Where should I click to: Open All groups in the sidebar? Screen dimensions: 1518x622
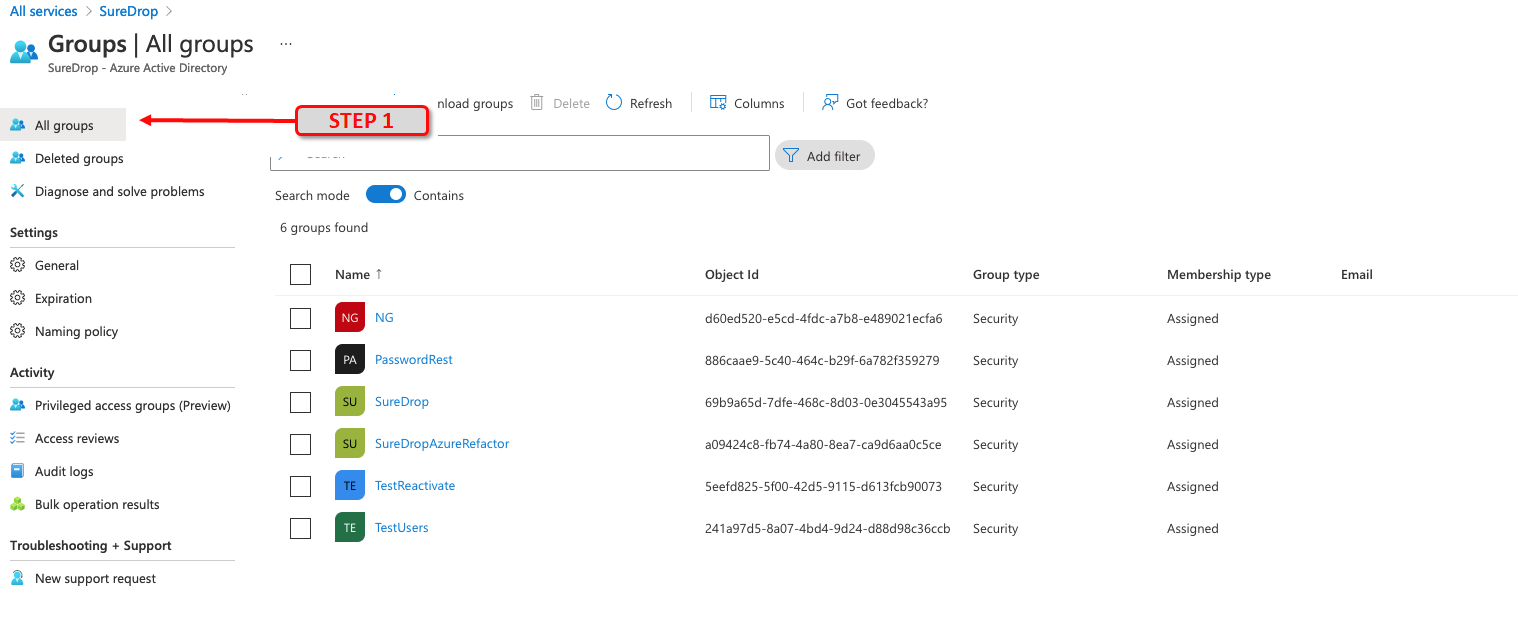(x=63, y=125)
